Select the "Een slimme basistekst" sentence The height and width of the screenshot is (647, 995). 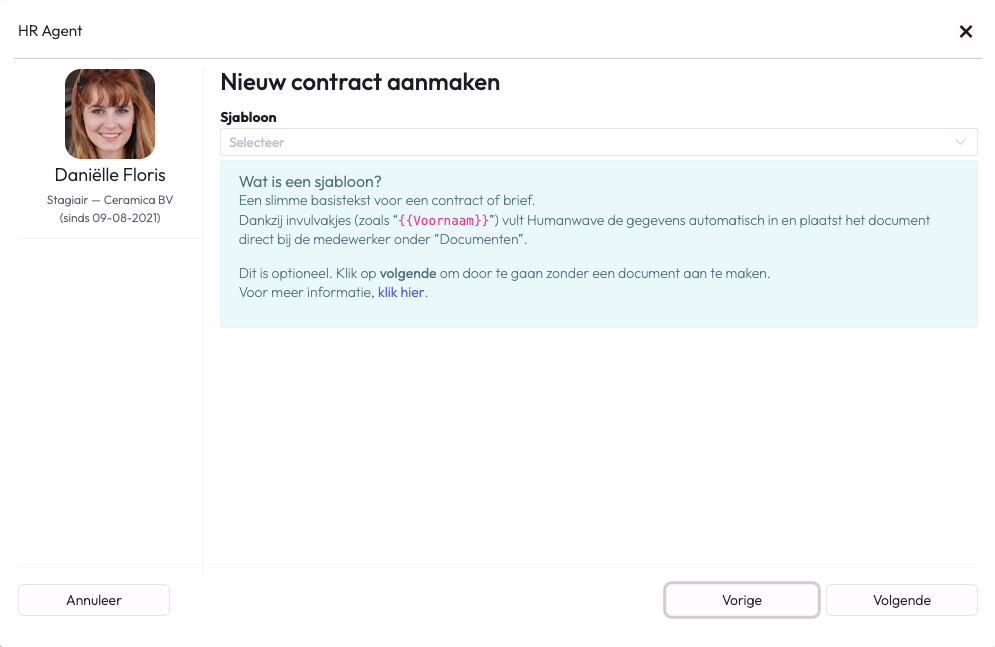point(386,200)
